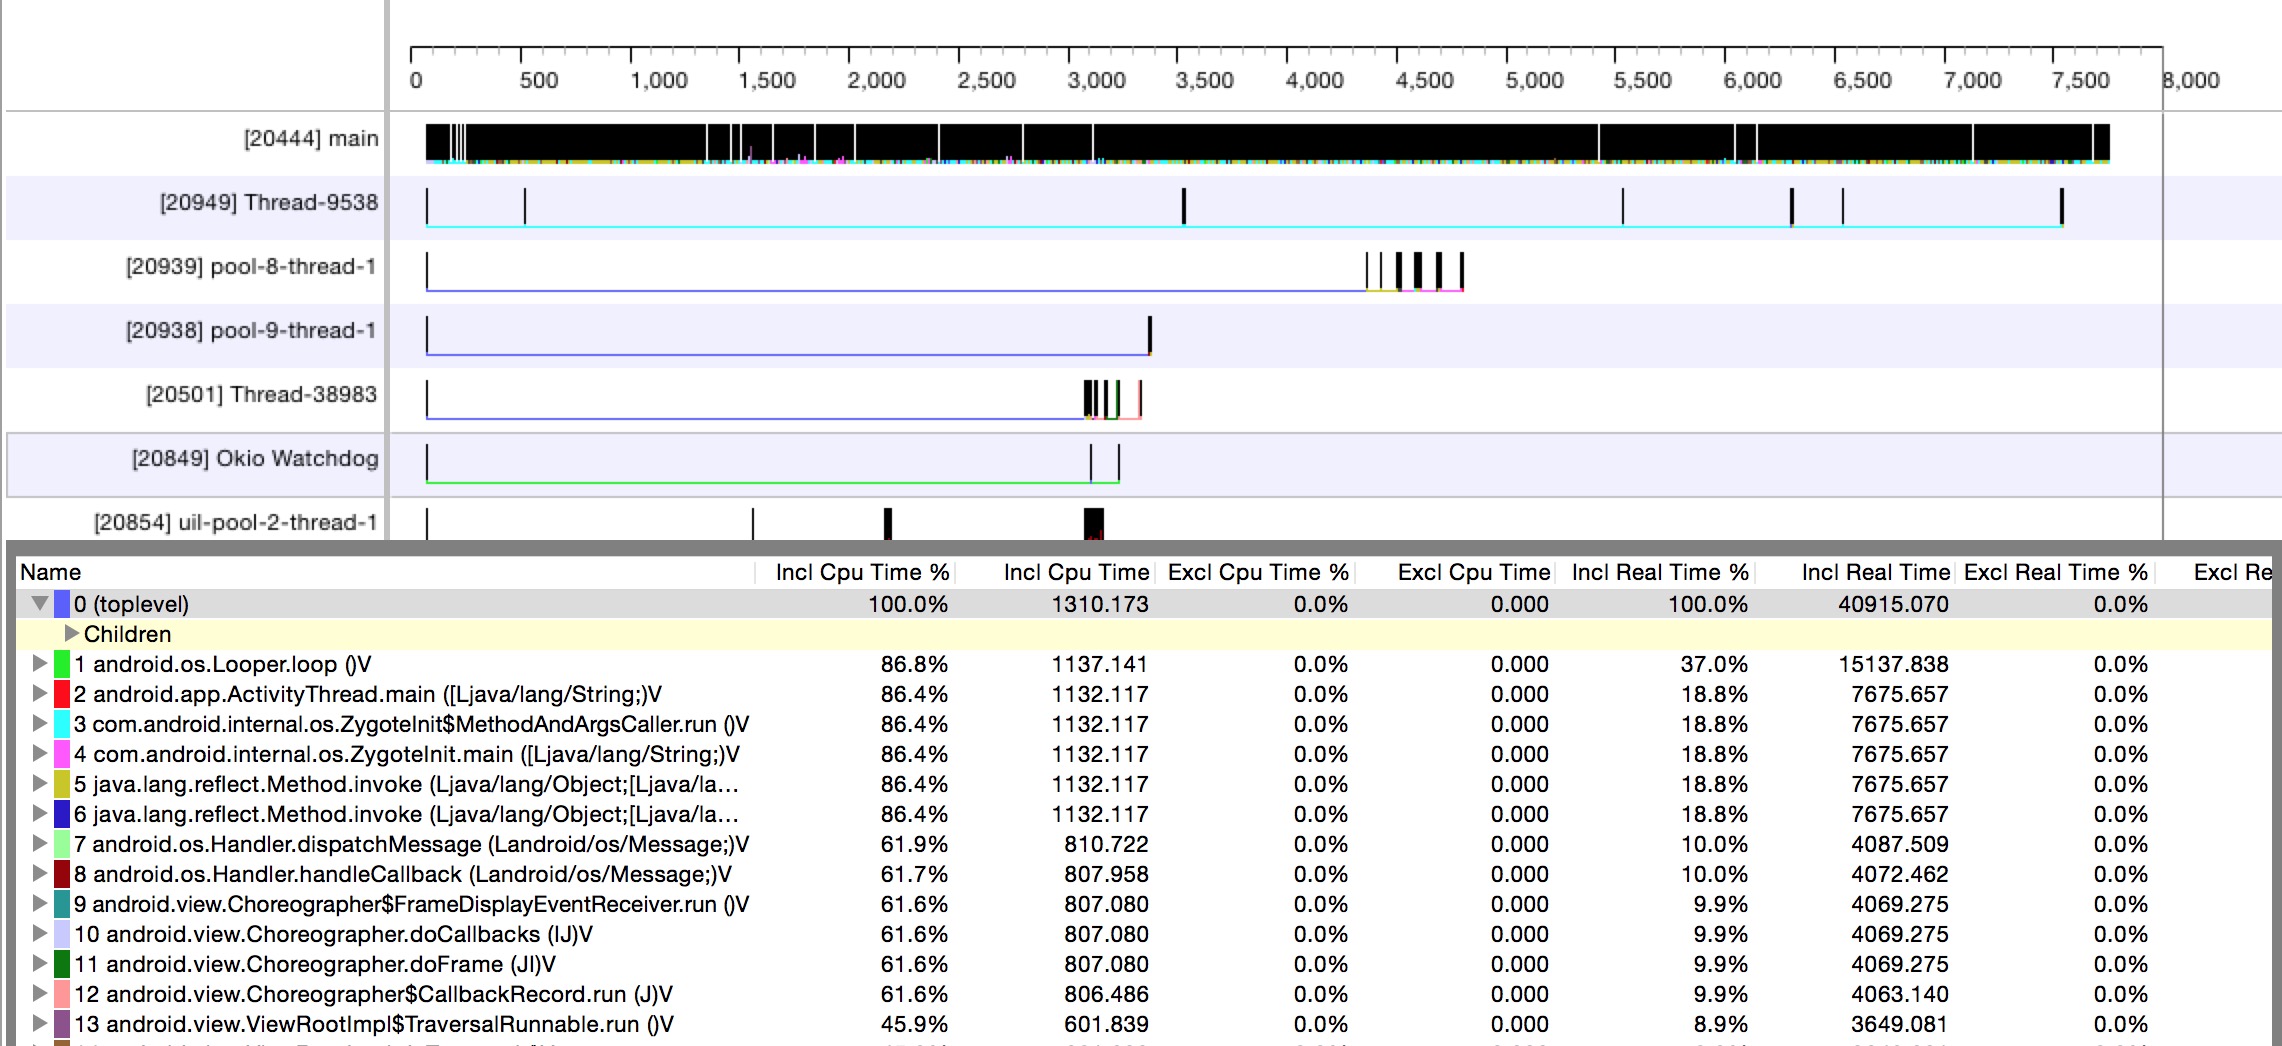The height and width of the screenshot is (1046, 2282).
Task: Expand row 13 ViewRootImpl$TraversalRunnable.run
Action: click(x=39, y=1024)
